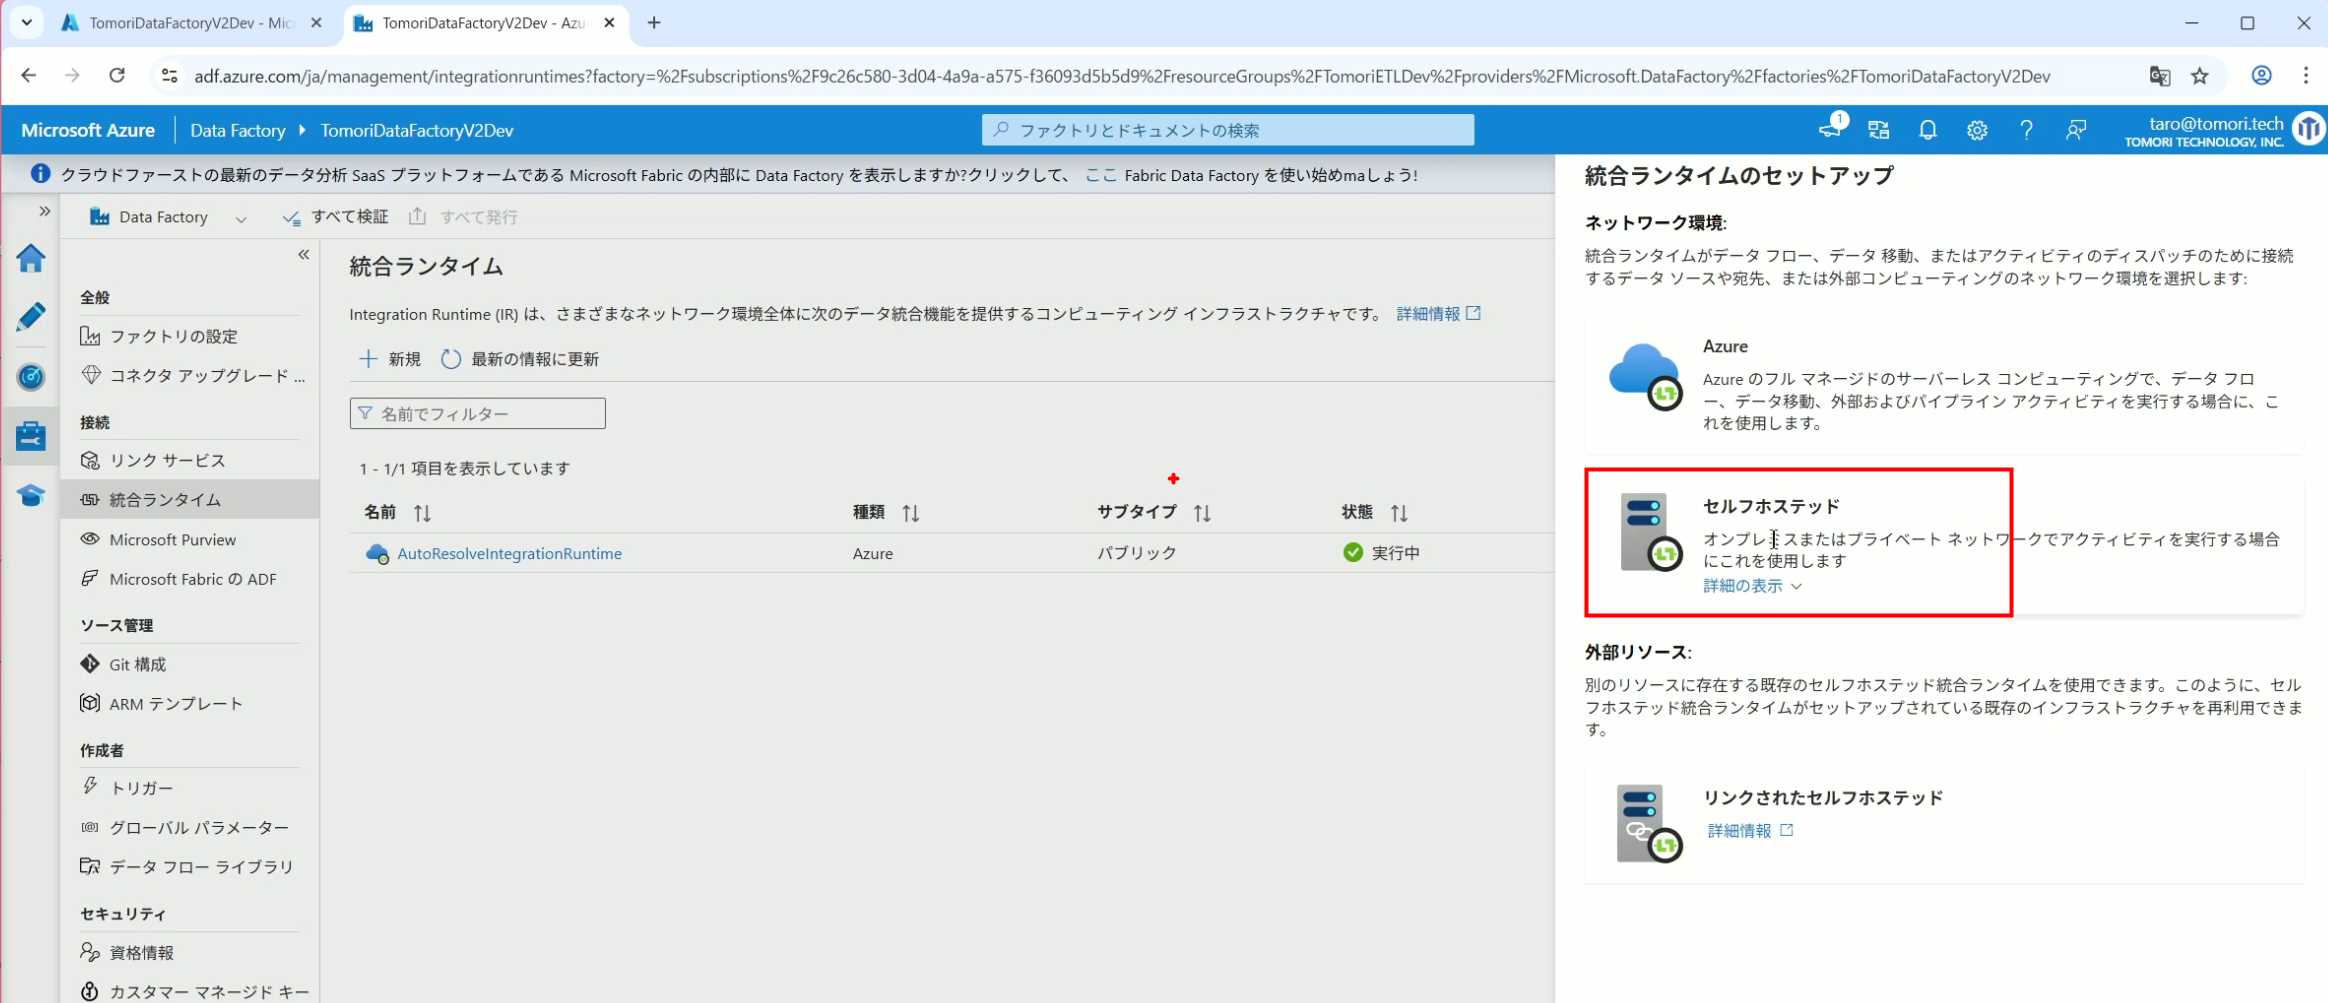The height and width of the screenshot is (1003, 2328).
Task: Open the AutoResolveIntegrationRuntime link
Action: click(x=509, y=553)
